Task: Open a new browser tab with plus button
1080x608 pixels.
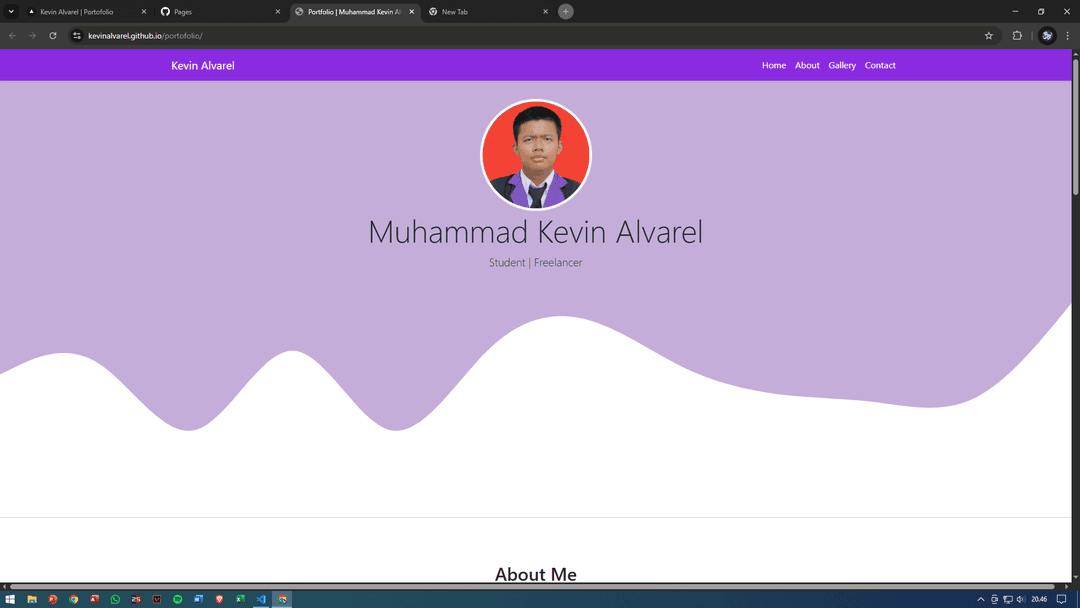Action: [566, 12]
